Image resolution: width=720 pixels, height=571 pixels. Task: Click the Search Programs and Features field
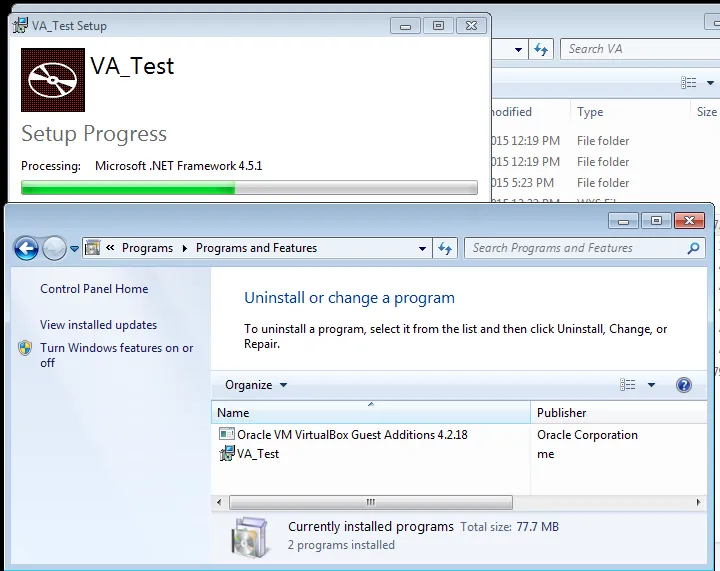coord(585,248)
